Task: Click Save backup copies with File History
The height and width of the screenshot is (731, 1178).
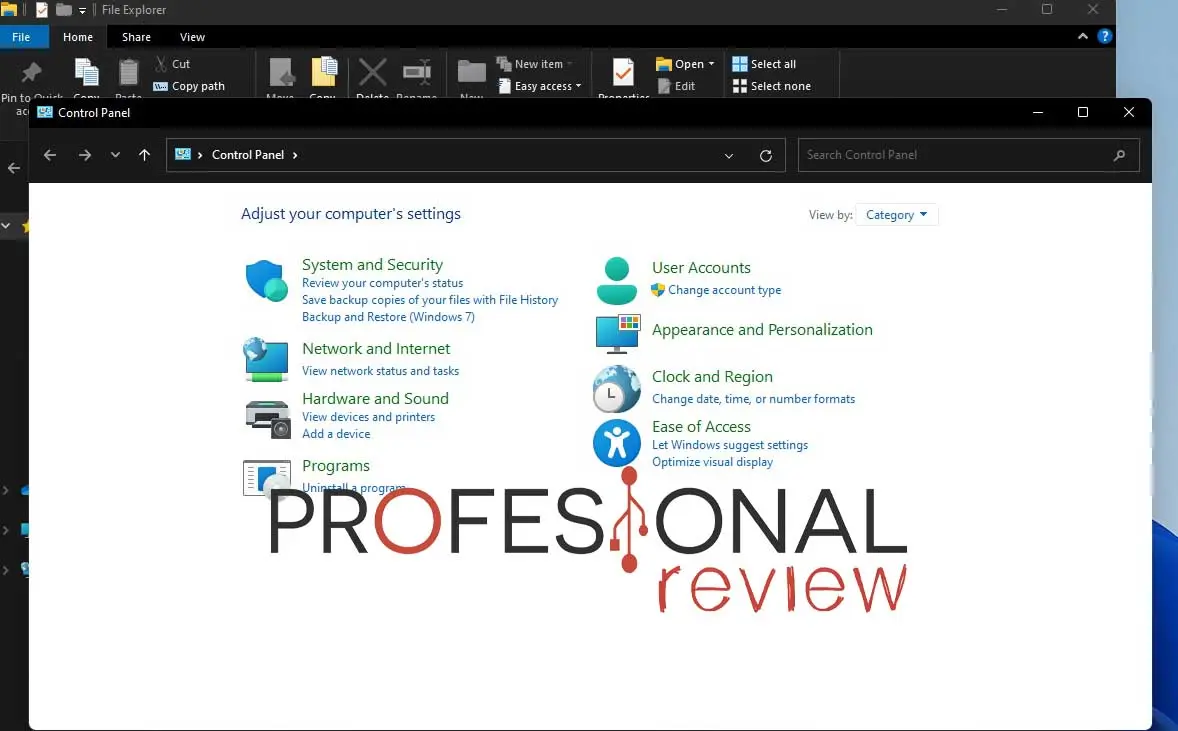Action: [430, 300]
